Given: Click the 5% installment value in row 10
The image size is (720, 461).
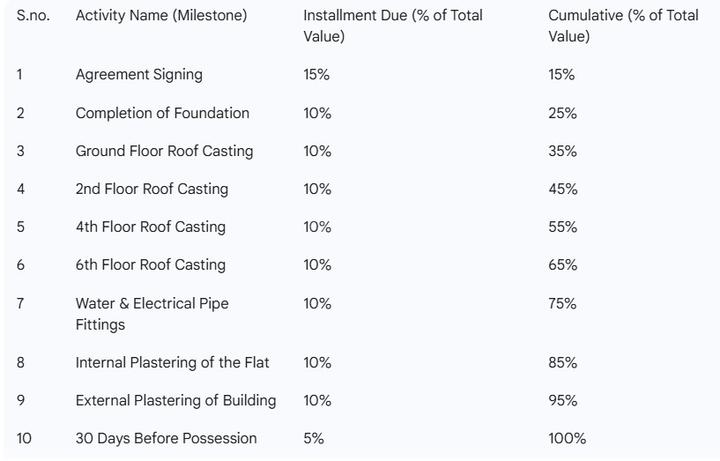Looking at the screenshot, I should click(x=314, y=439).
